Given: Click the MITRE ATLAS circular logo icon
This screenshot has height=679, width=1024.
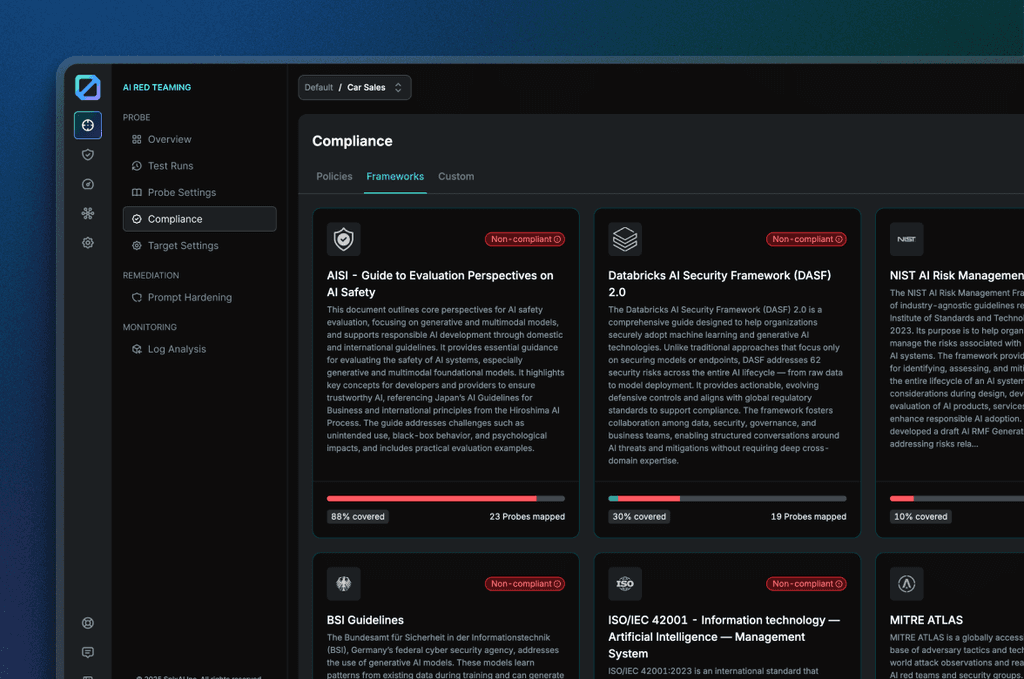Looking at the screenshot, I should coord(906,584).
